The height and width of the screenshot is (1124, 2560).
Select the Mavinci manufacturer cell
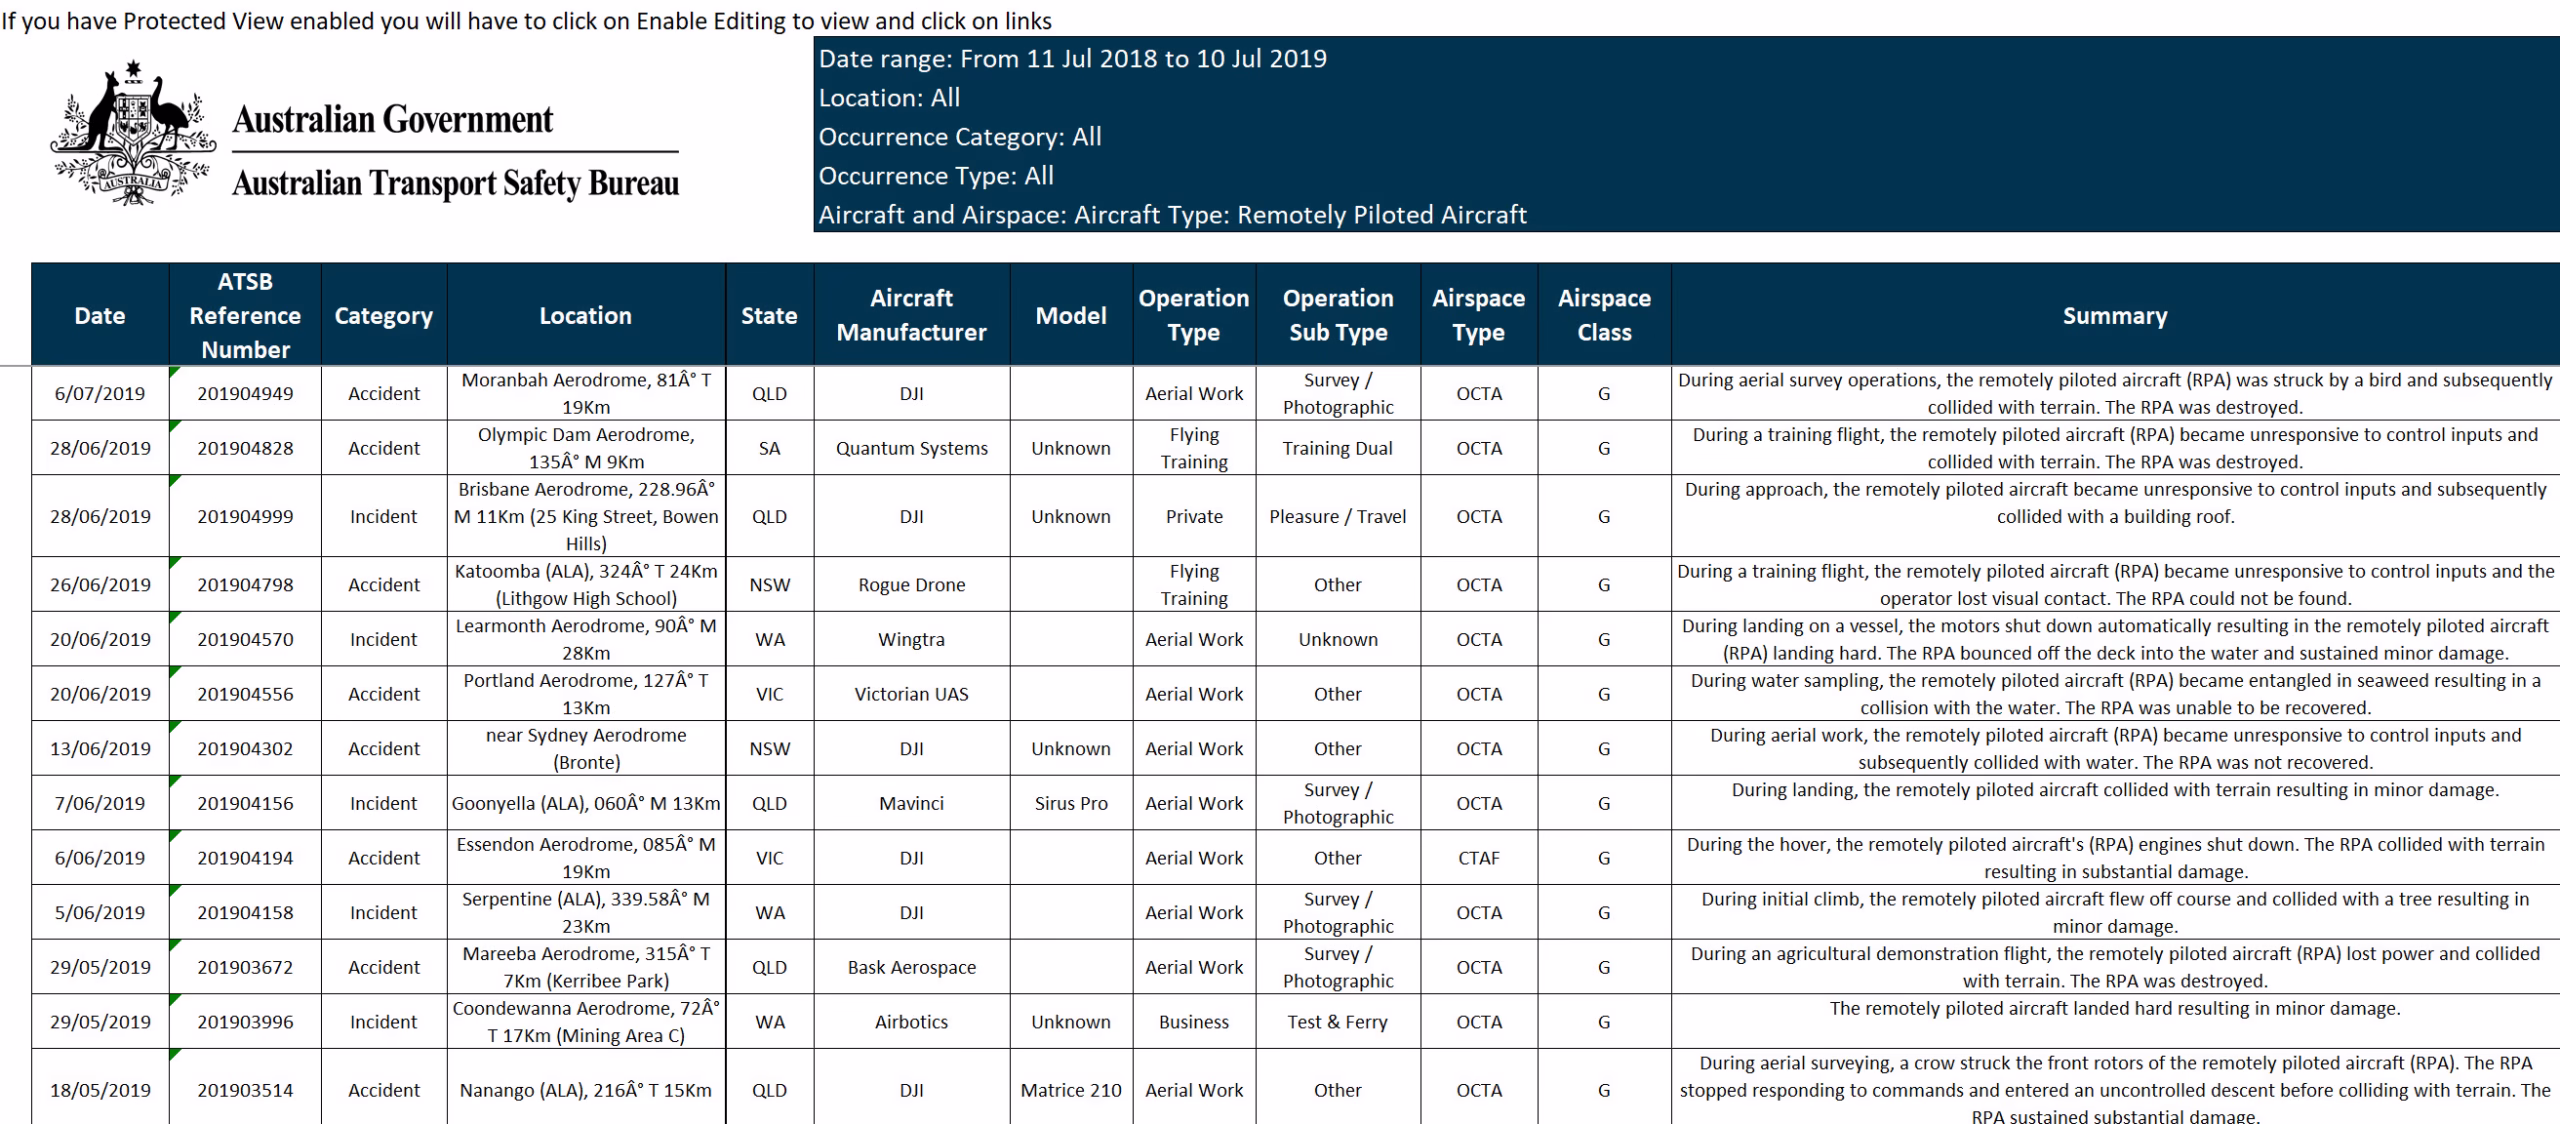911,803
